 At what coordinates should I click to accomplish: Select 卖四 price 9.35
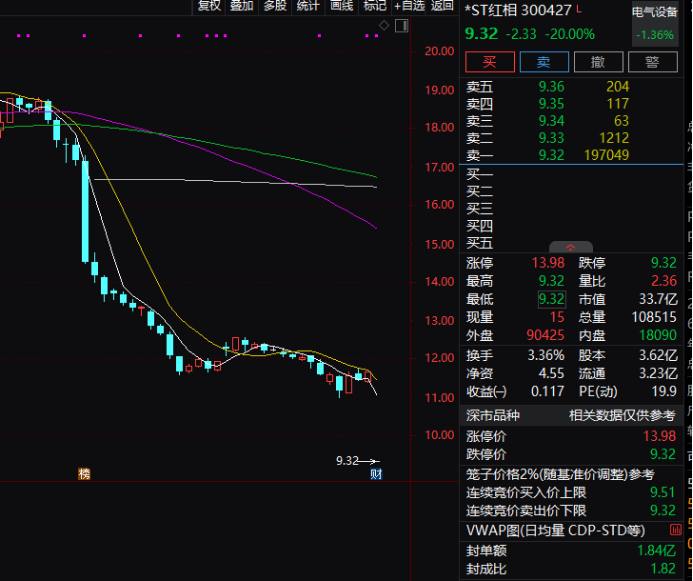coord(551,104)
